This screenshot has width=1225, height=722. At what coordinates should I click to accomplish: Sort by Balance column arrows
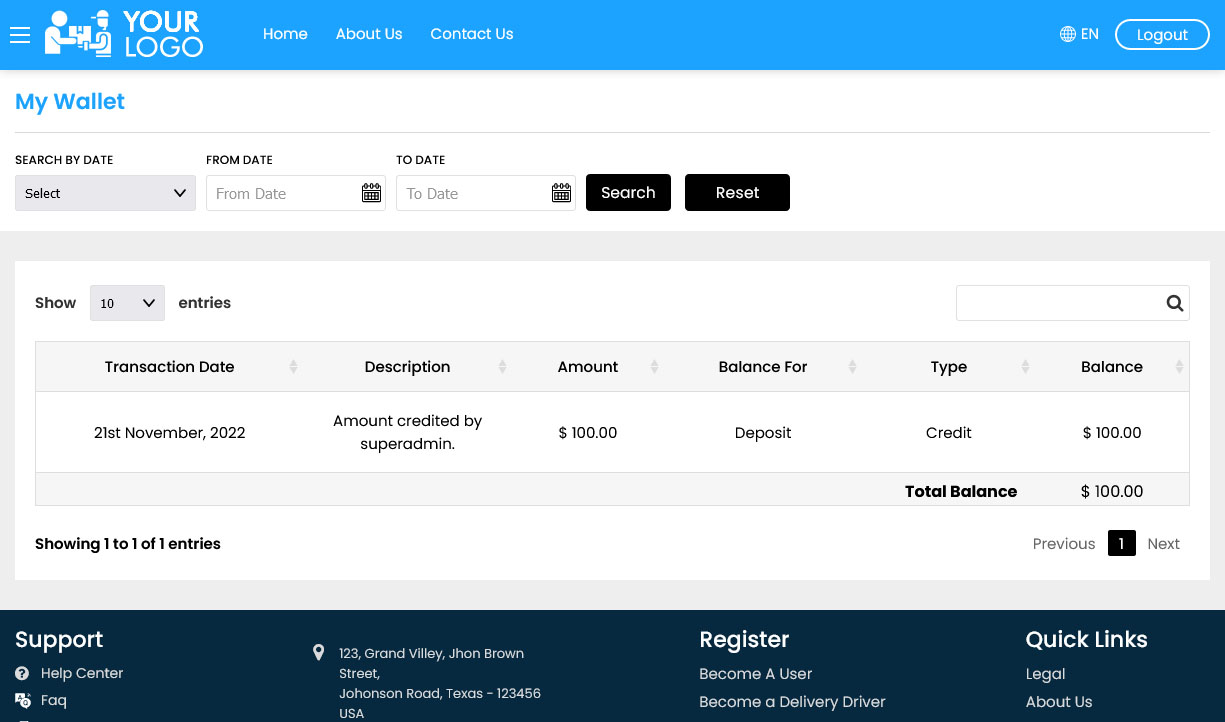[1180, 367]
